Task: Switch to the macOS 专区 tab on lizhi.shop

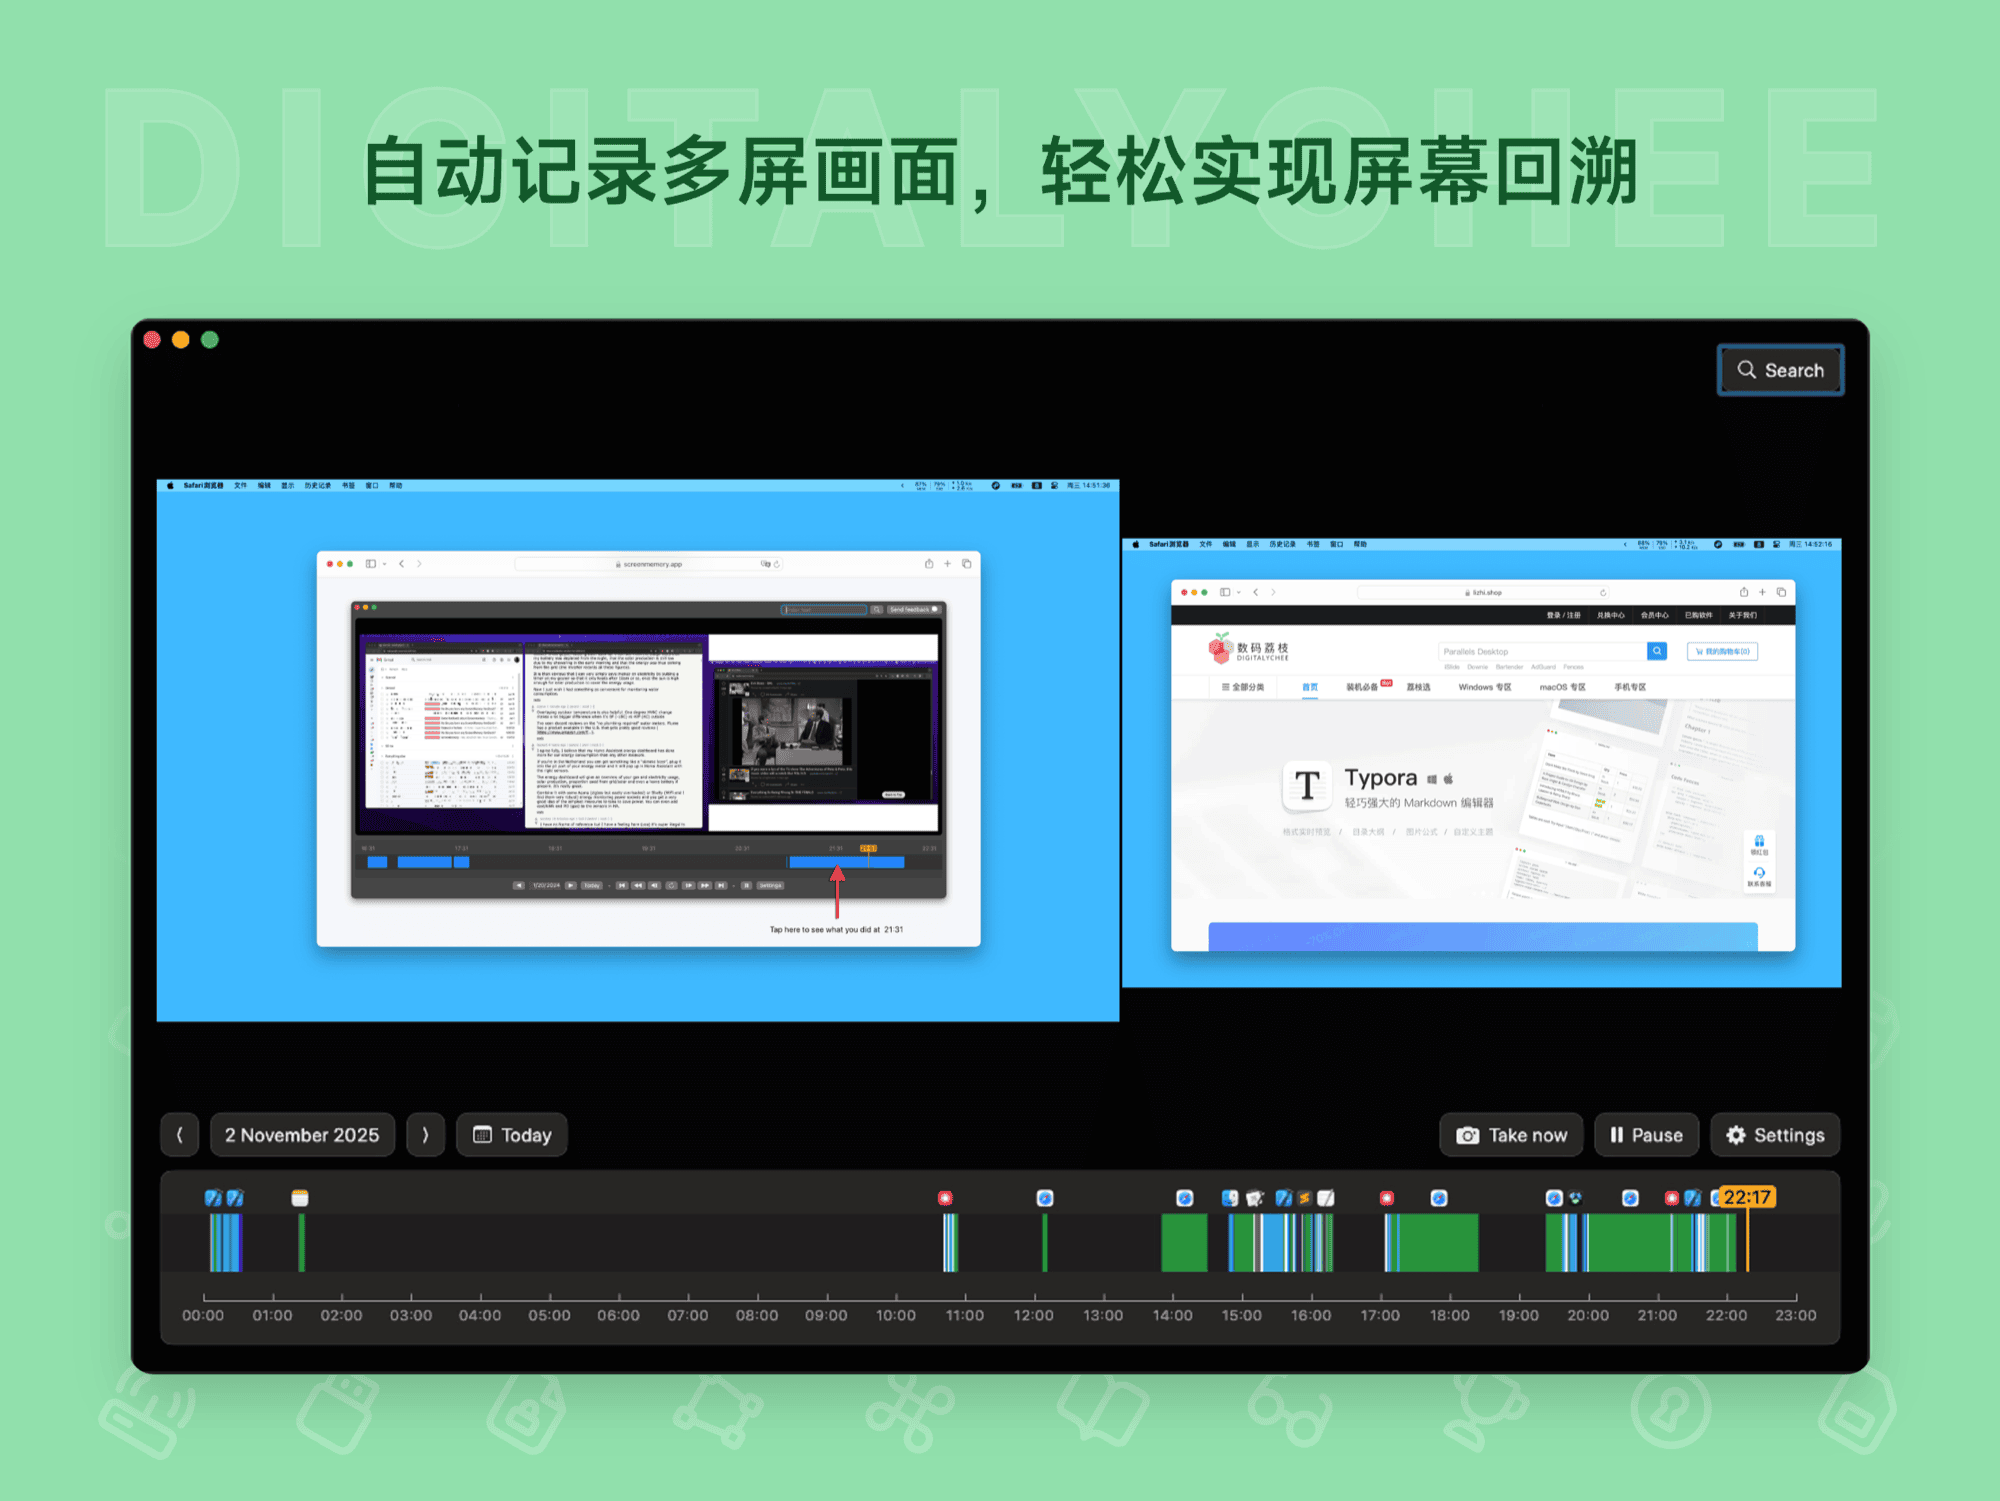Action: coord(1563,687)
